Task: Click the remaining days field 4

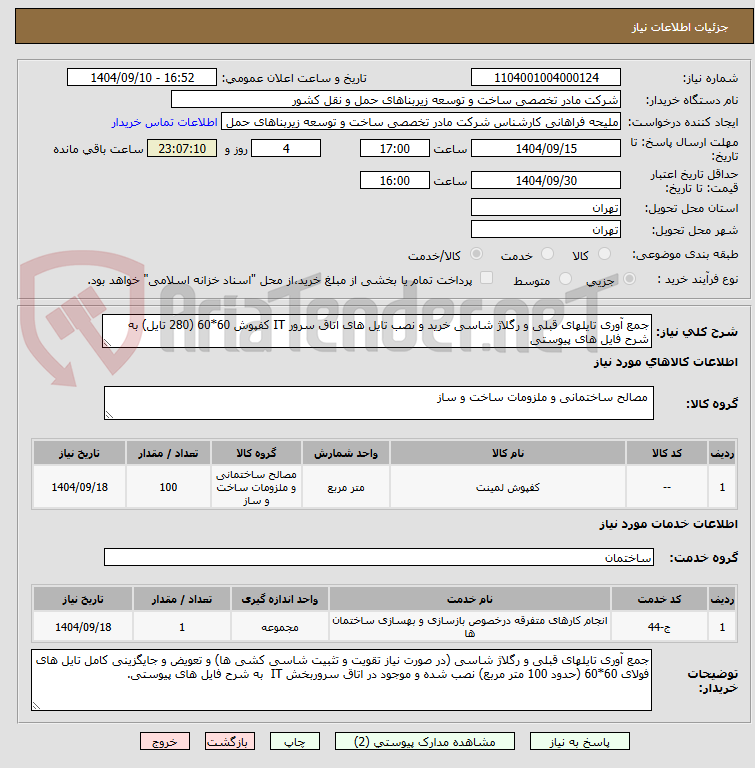Action: [x=286, y=148]
